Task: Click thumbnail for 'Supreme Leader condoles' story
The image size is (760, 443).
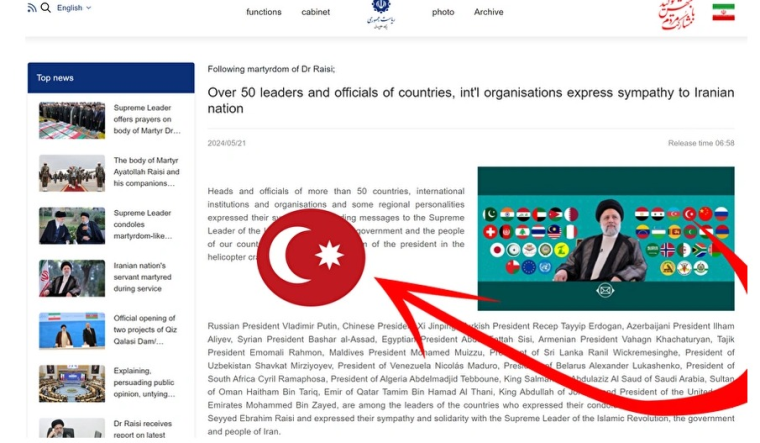Action: 72,225
